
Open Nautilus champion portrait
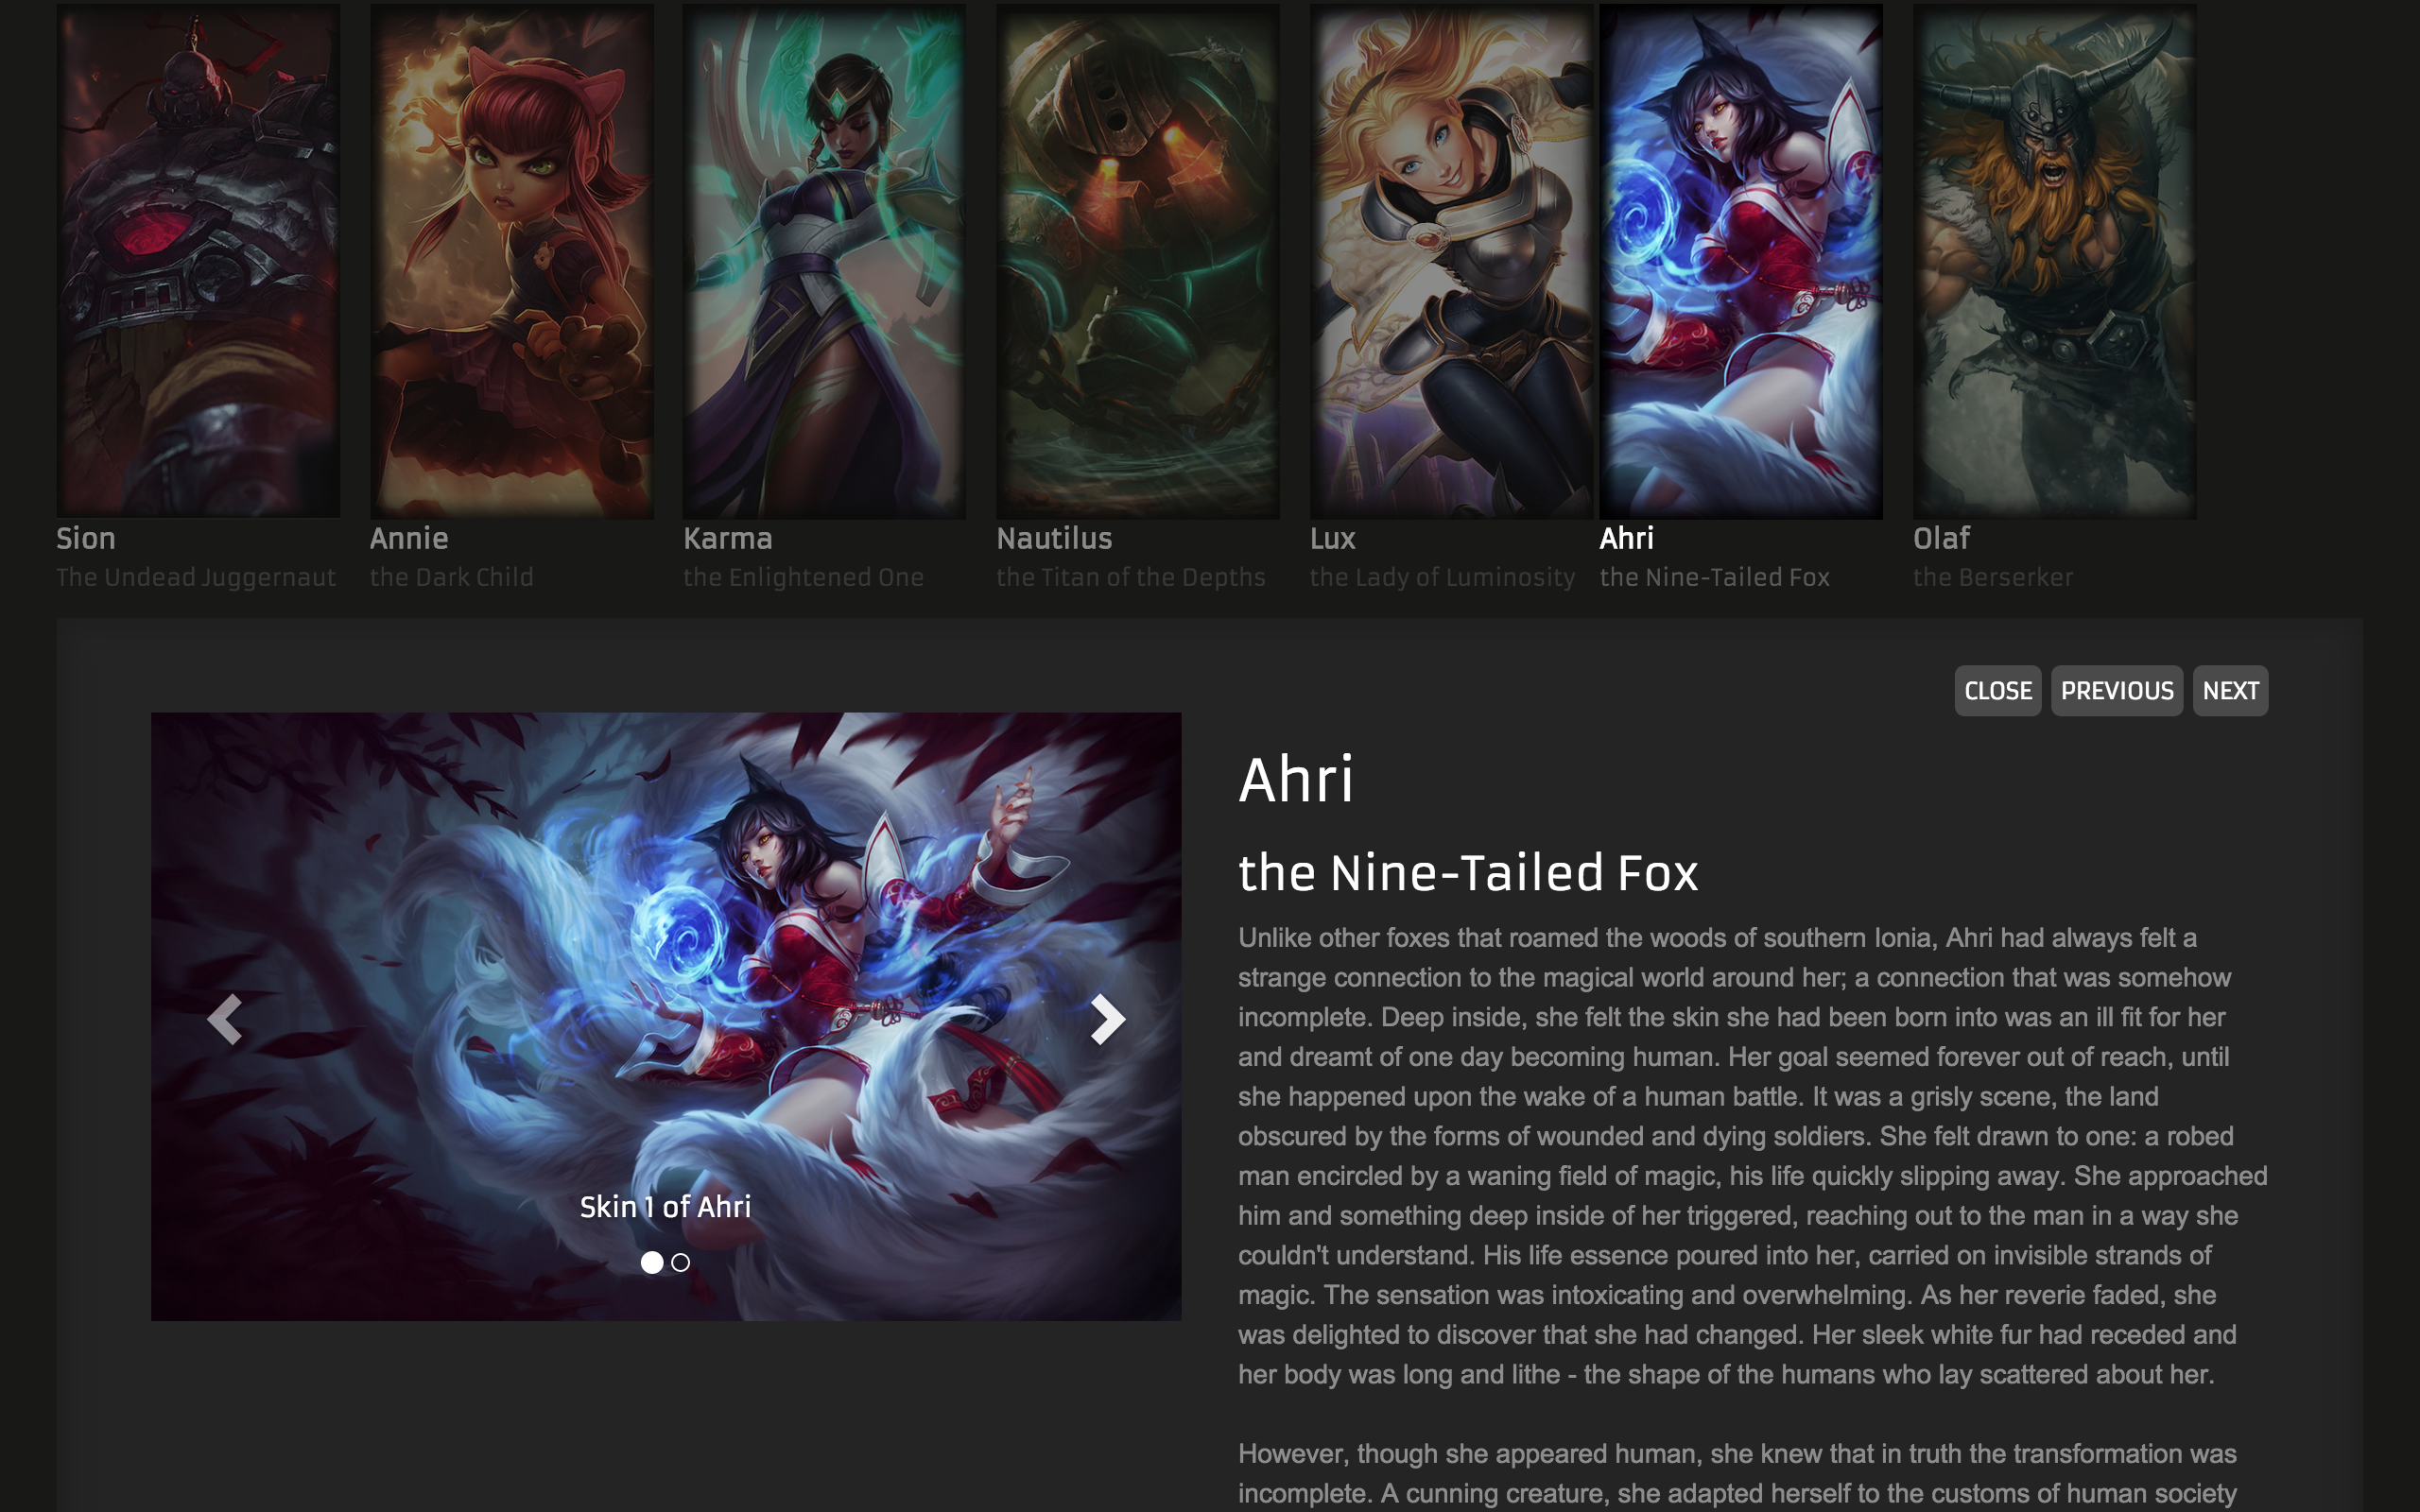tap(1138, 260)
